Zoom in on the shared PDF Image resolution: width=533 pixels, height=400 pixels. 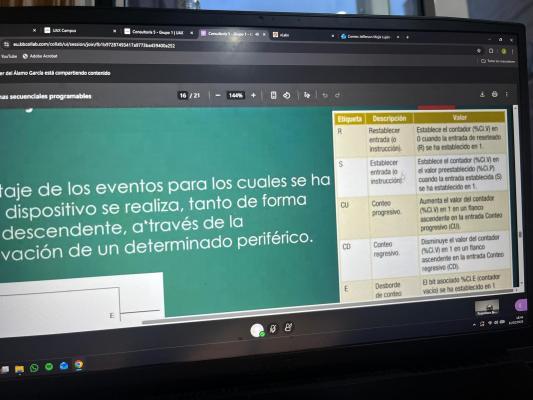253,95
